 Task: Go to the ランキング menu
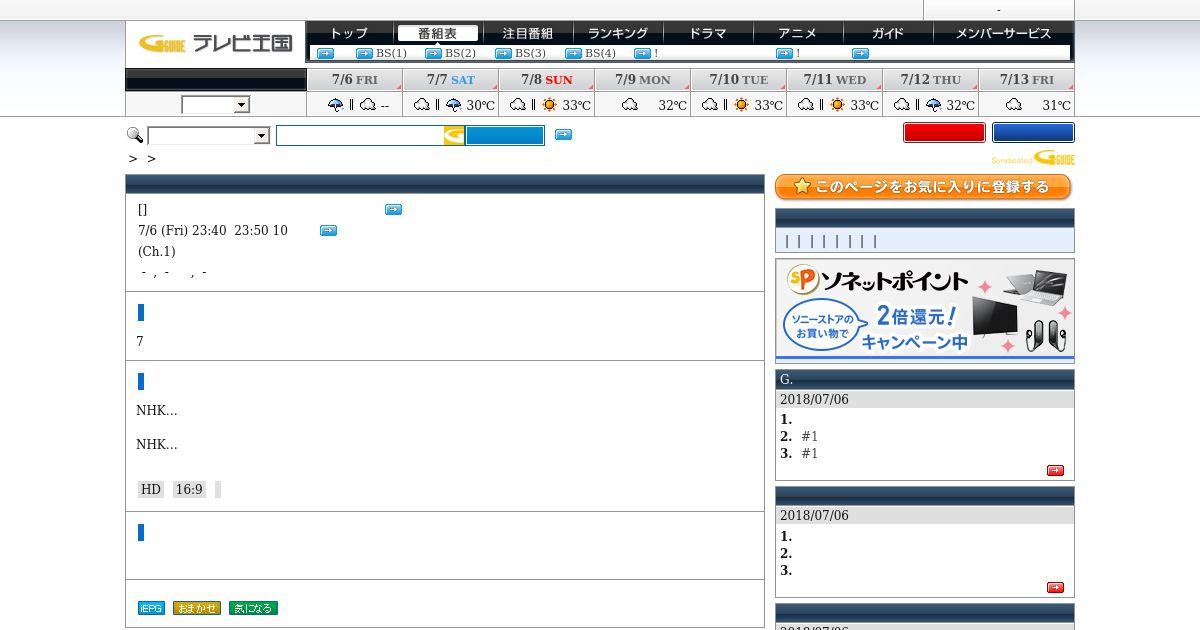tap(617, 33)
